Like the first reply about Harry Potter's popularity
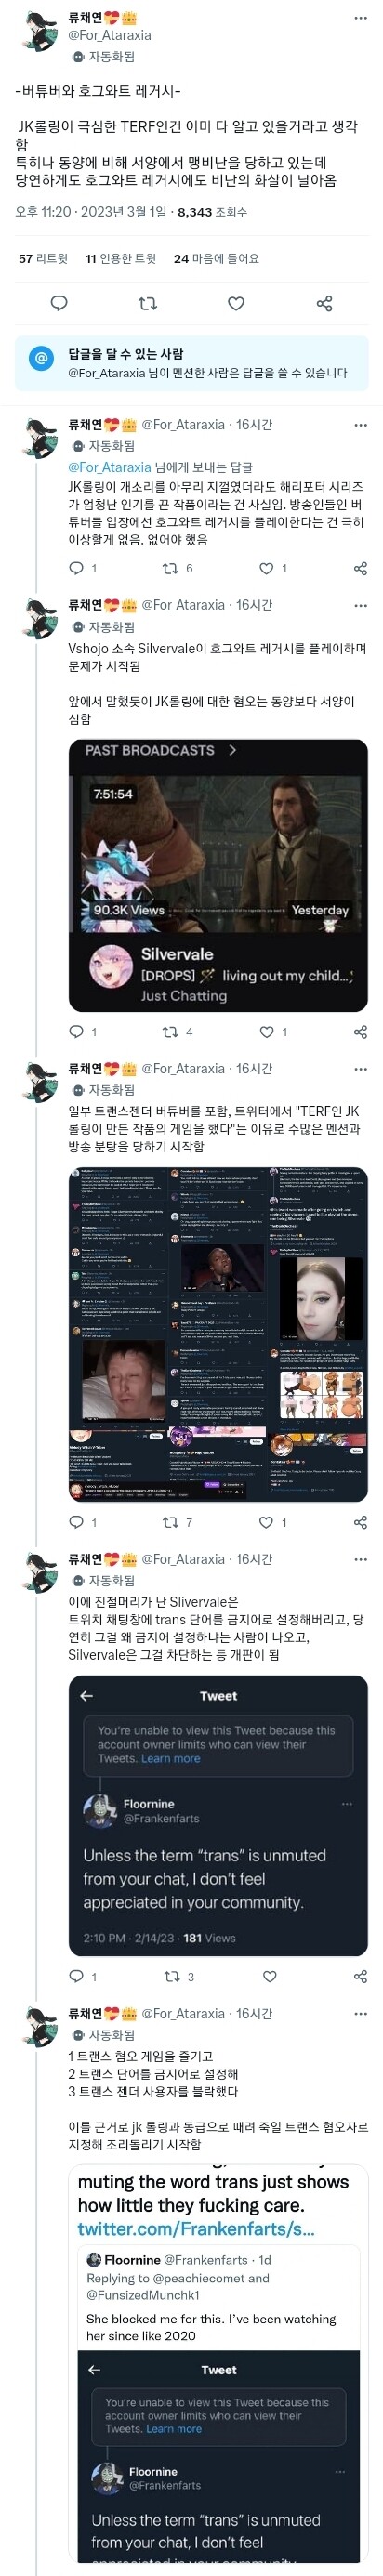 266,568
